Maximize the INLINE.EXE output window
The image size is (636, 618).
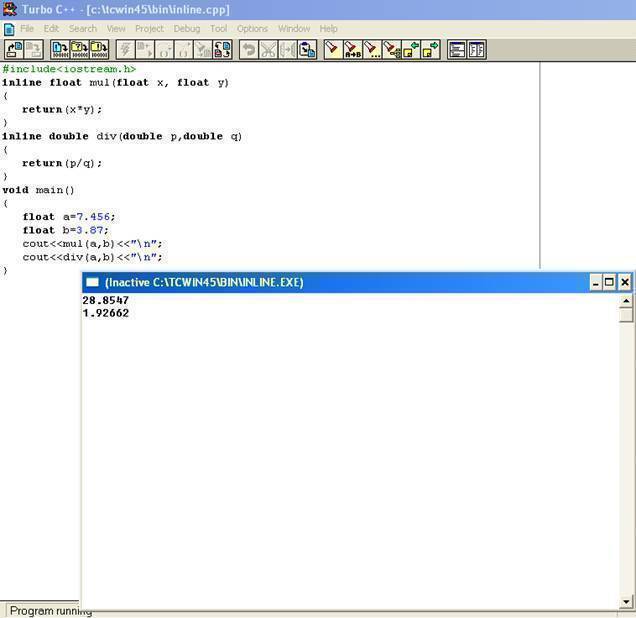[609, 282]
